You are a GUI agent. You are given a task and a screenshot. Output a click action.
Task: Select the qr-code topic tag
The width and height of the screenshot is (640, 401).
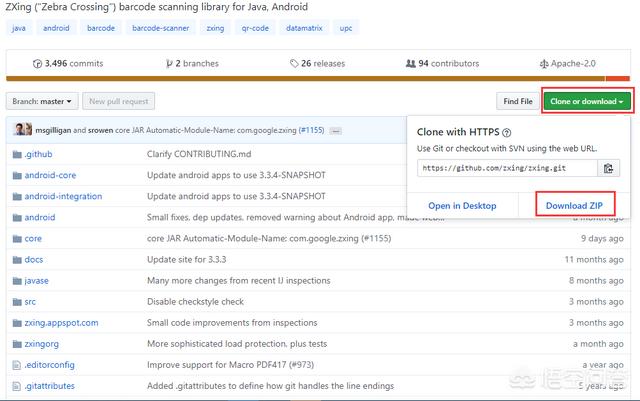[255, 28]
